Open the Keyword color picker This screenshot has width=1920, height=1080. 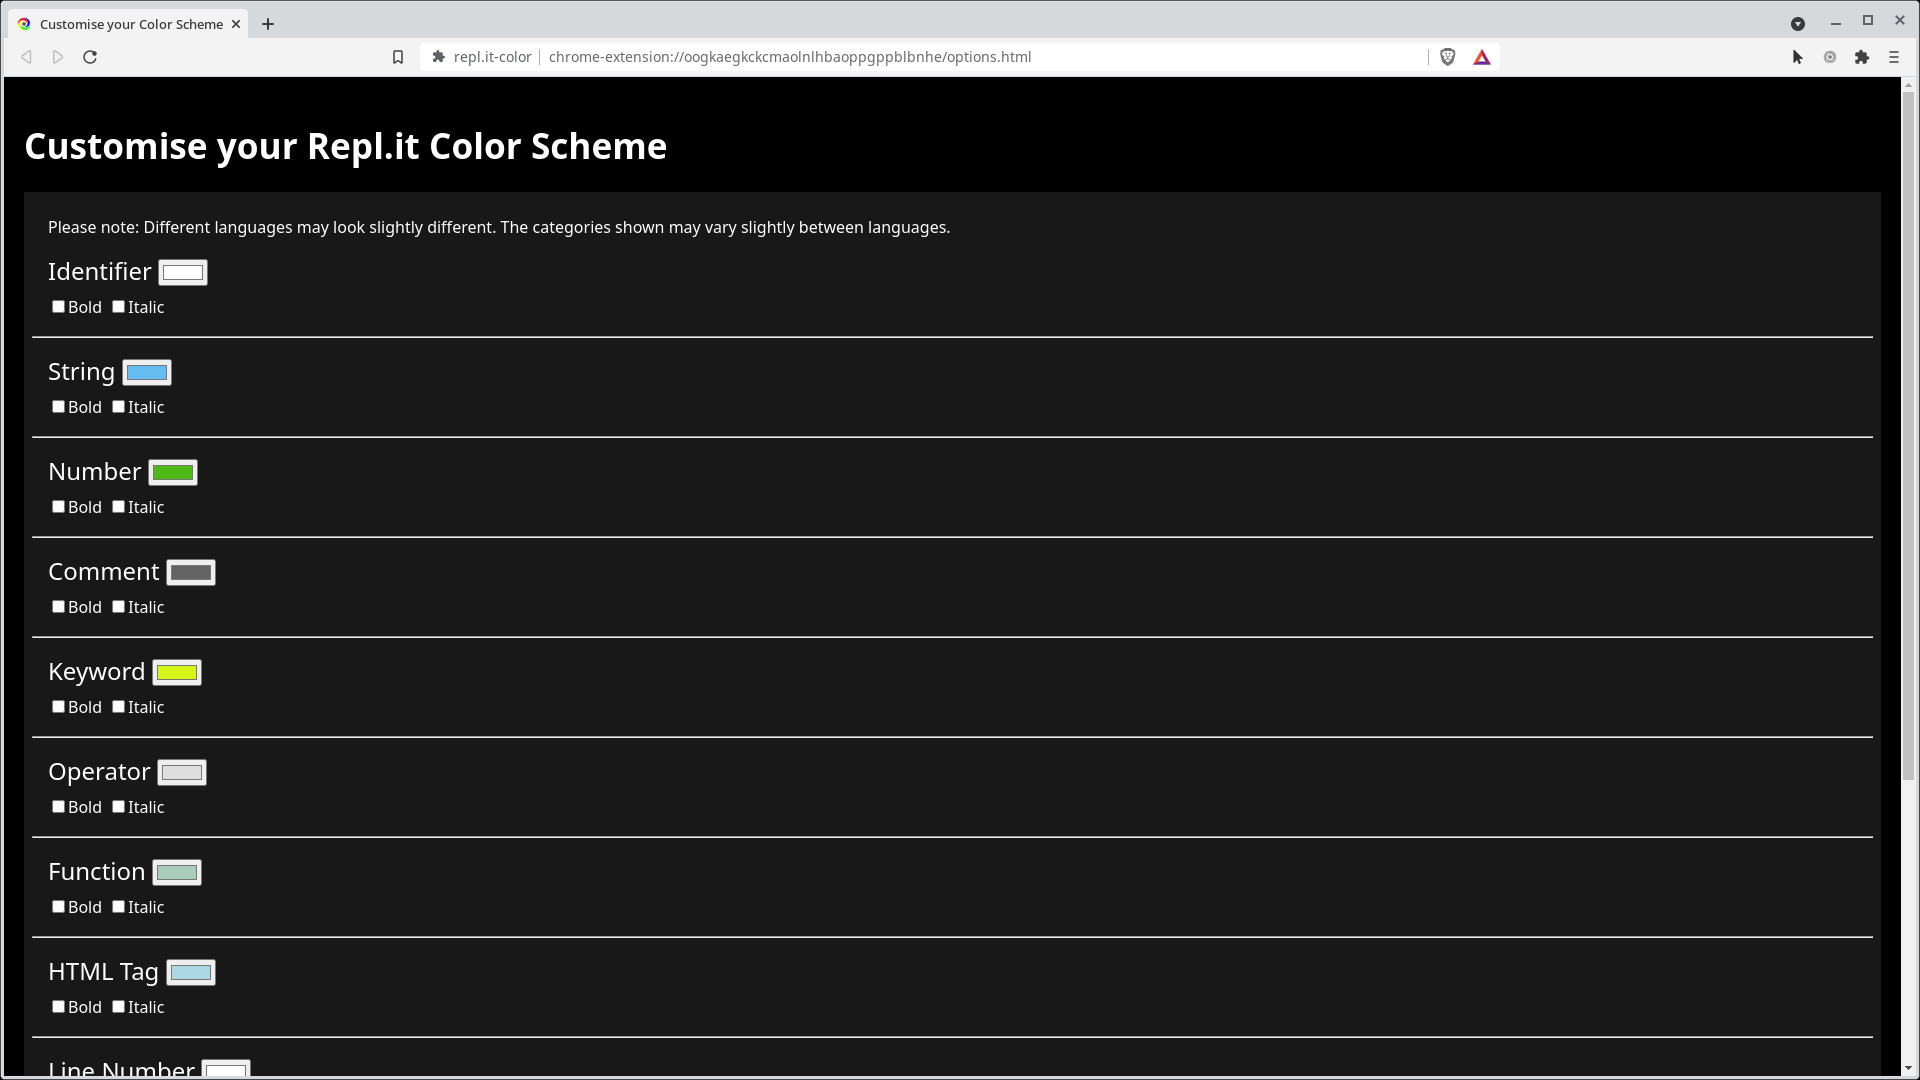(177, 672)
